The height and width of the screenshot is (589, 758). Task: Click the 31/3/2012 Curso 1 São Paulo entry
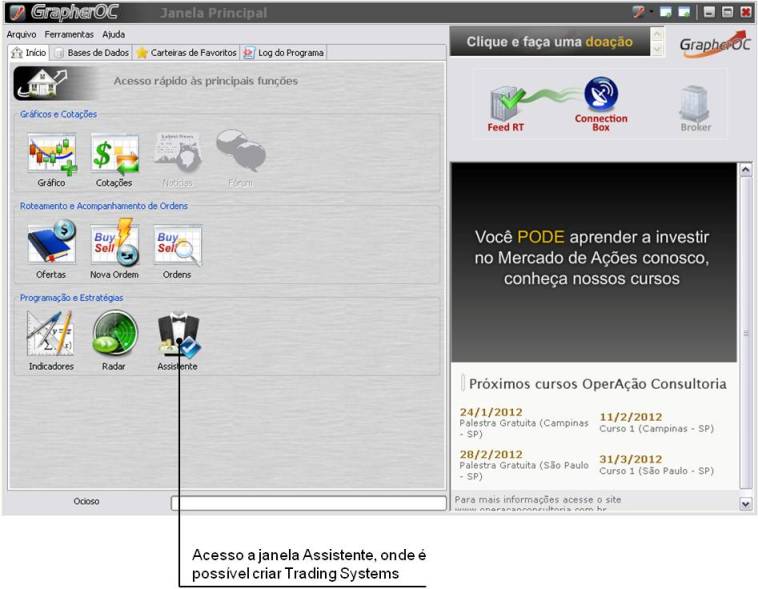pos(656,465)
